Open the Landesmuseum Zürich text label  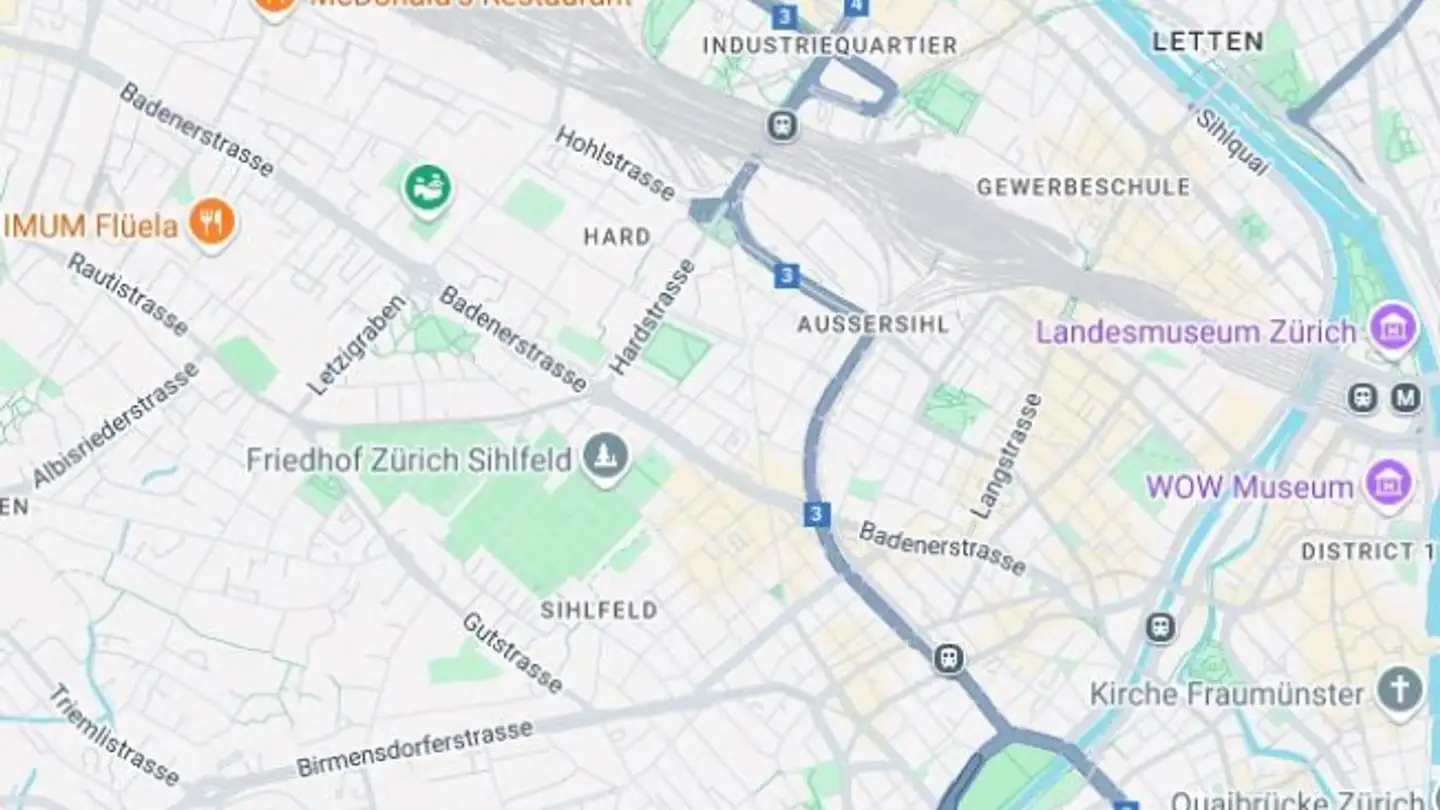pos(1196,332)
